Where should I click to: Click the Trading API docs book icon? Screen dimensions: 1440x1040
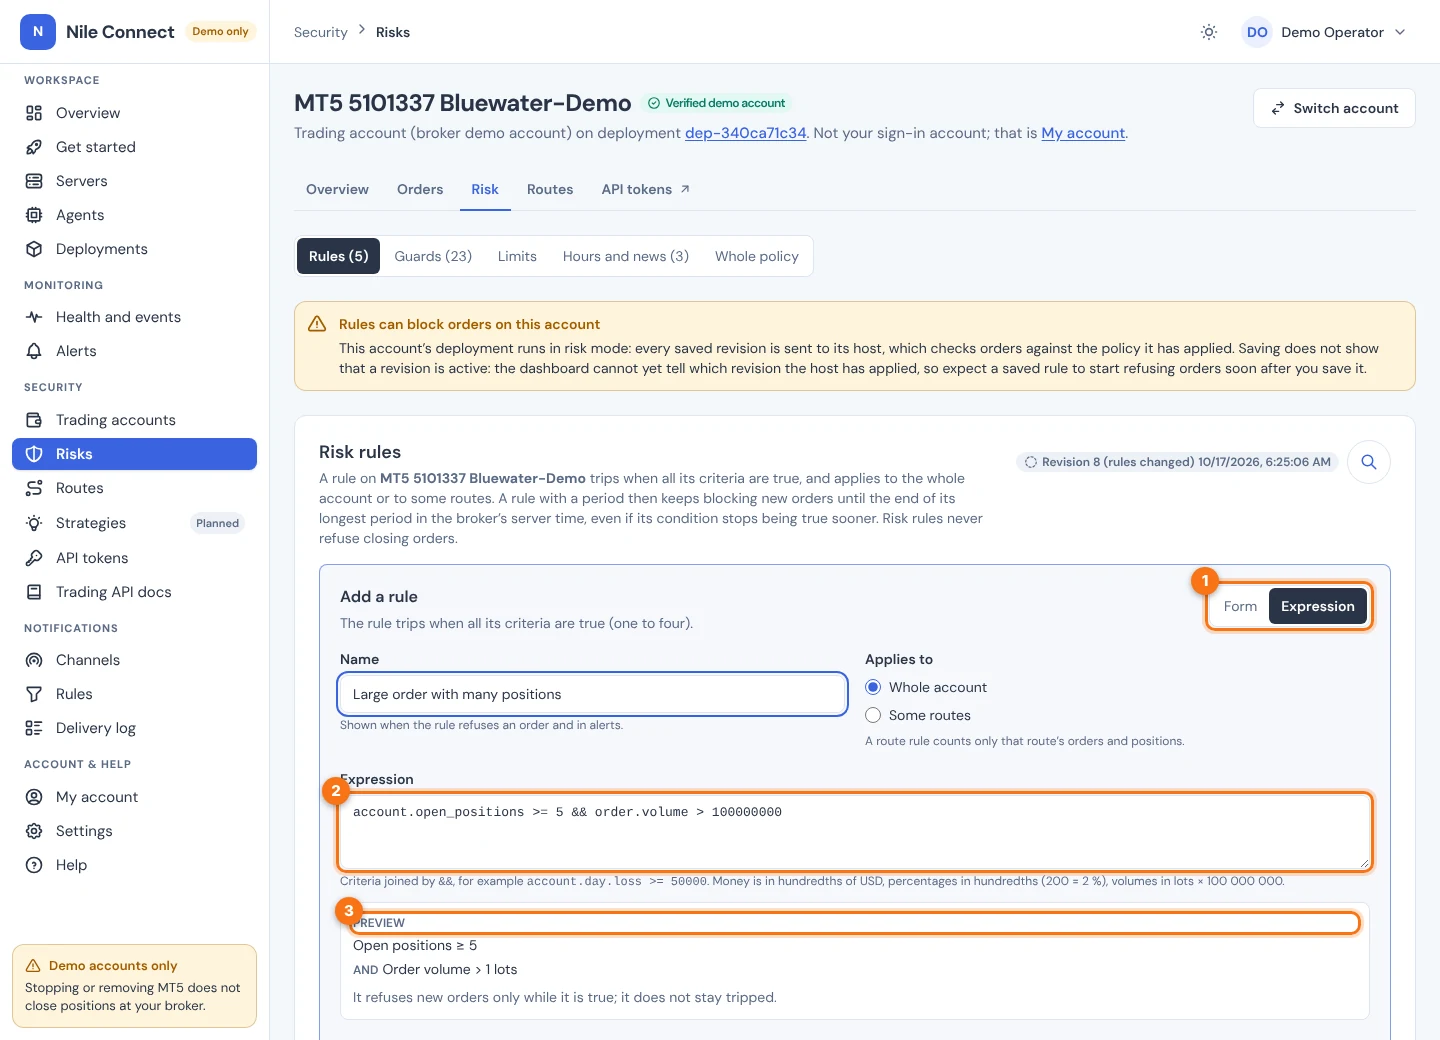click(x=34, y=592)
